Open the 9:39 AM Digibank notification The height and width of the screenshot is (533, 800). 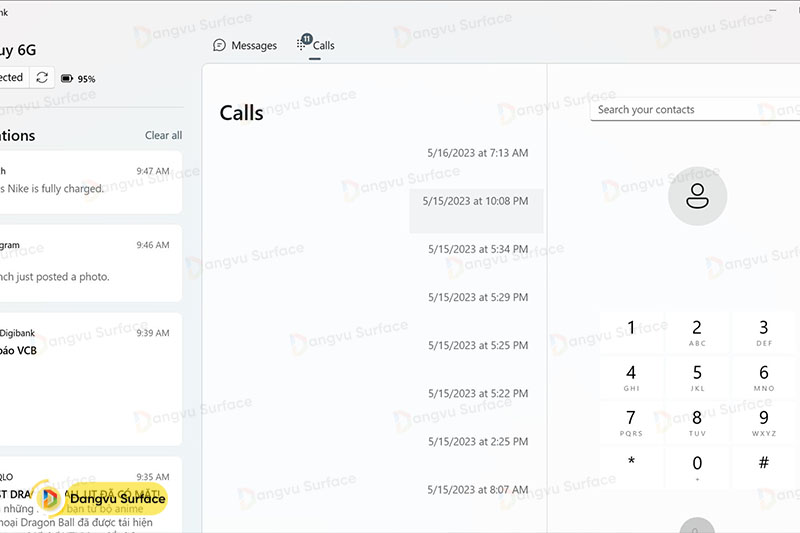(90, 378)
